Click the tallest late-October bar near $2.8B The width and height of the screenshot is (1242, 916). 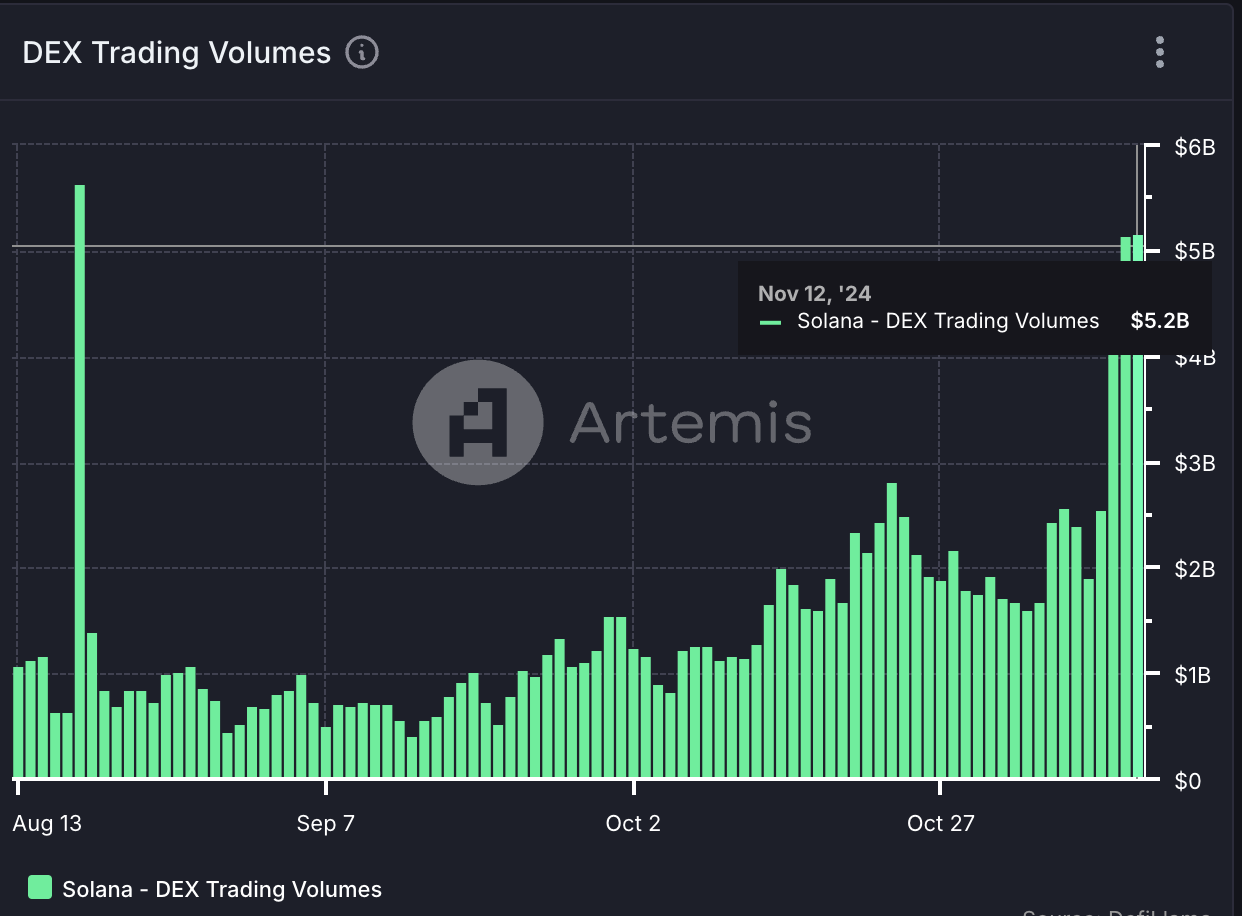pyautogui.click(x=891, y=630)
